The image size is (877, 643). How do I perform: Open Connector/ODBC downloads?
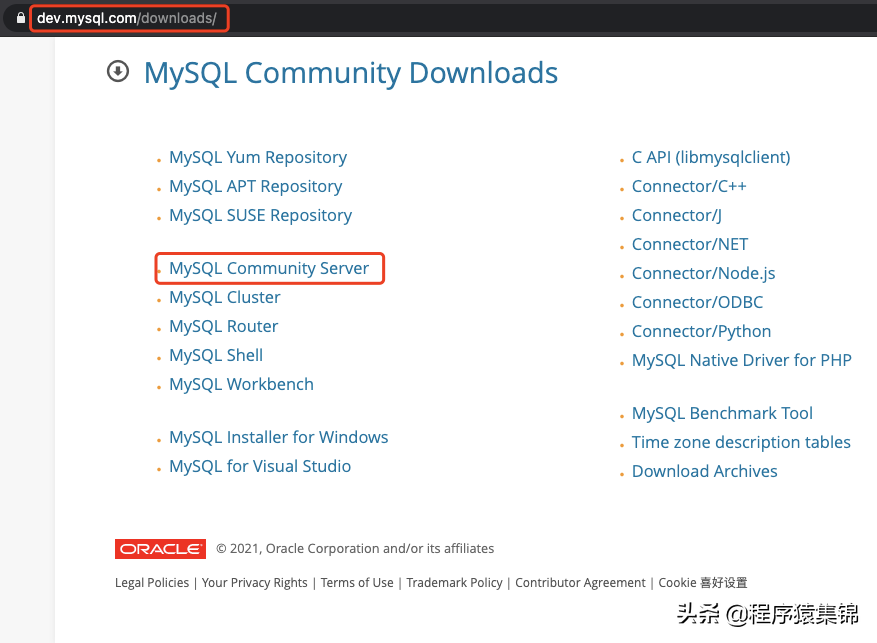697,303
